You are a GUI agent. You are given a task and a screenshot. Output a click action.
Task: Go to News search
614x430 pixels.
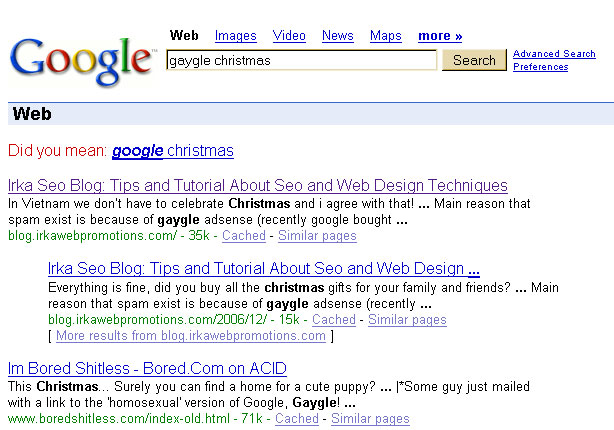[x=338, y=36]
